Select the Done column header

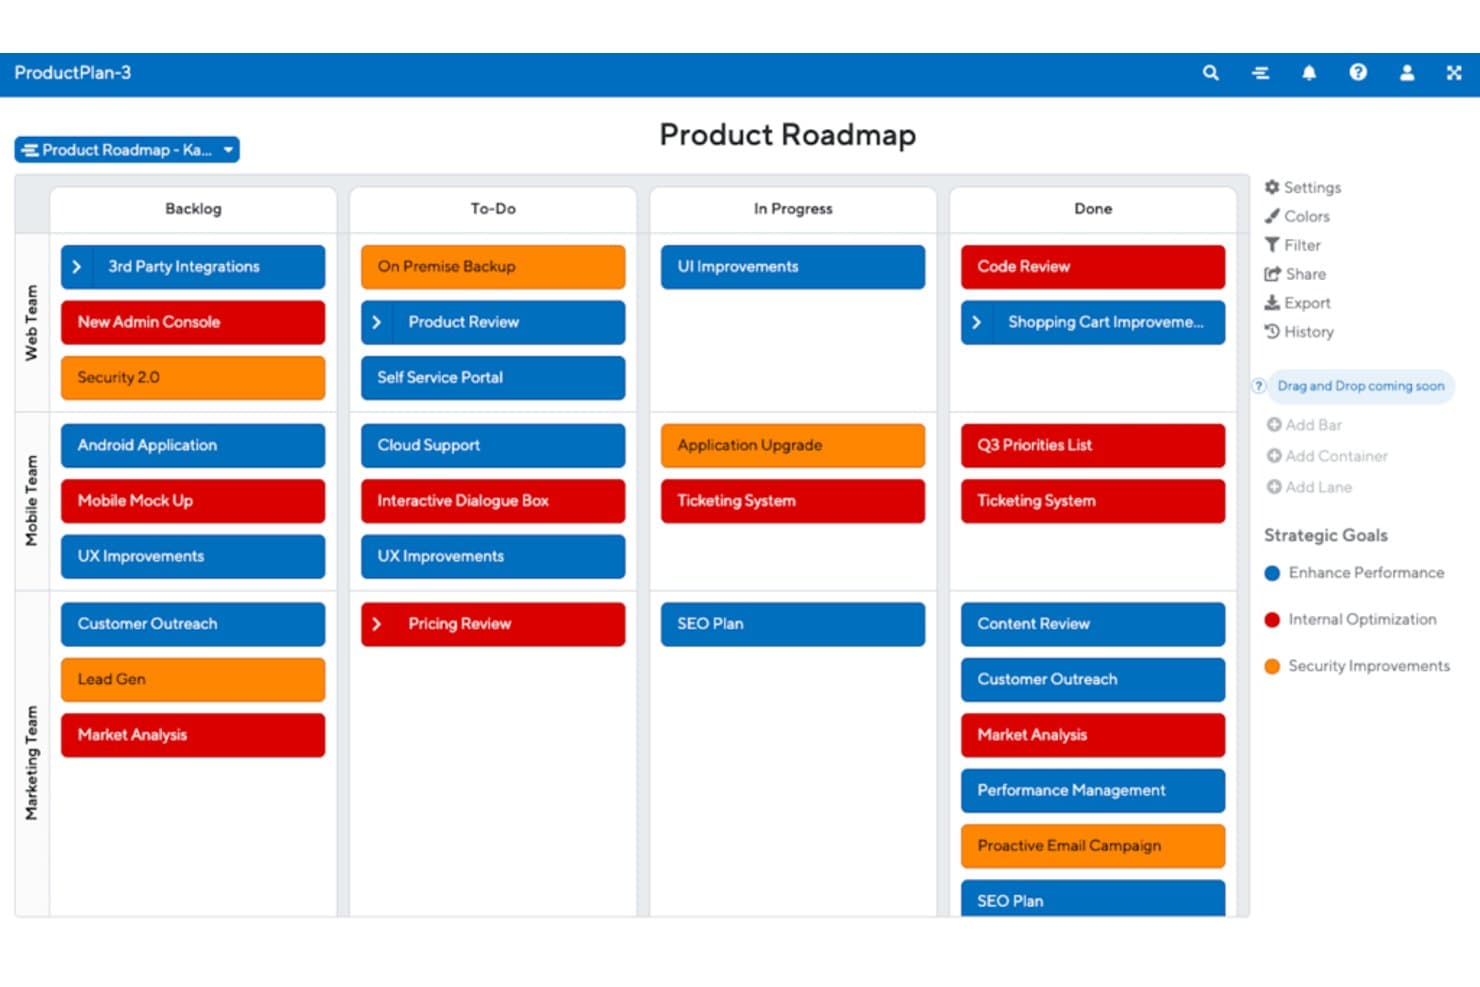point(1093,209)
